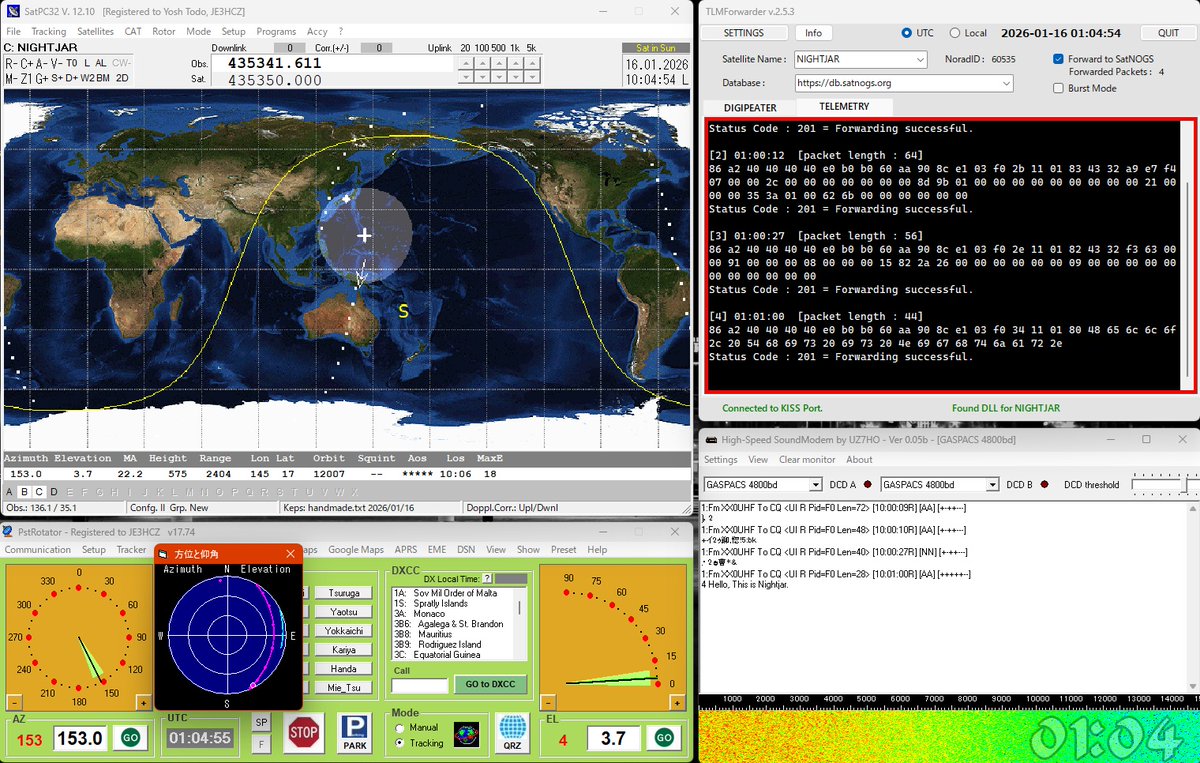Select the UTC radio button in TLMForwarder

tap(907, 33)
